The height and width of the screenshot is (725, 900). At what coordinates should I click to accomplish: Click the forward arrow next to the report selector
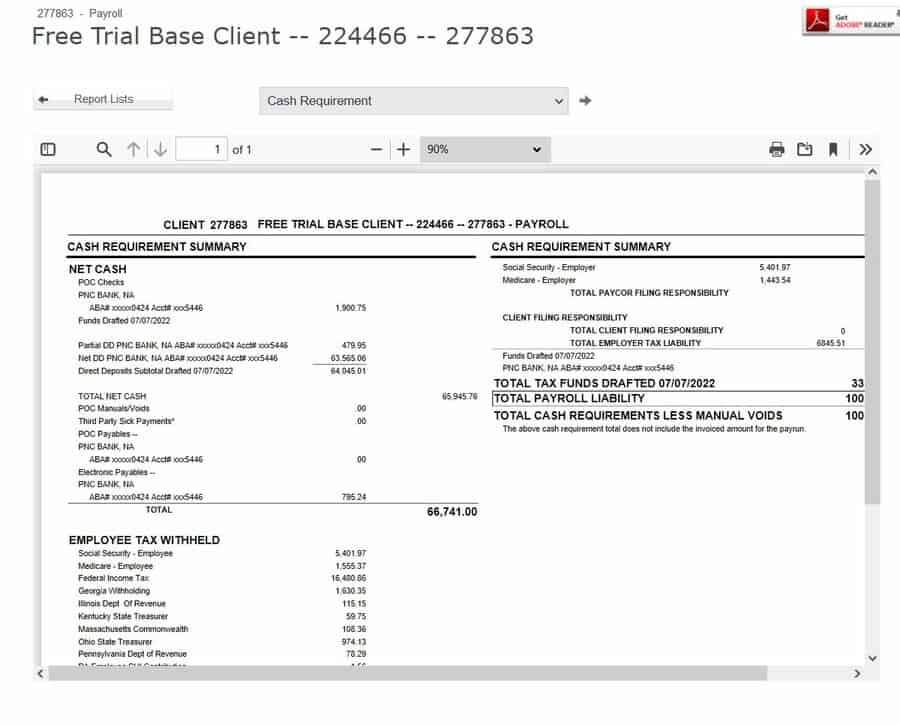586,100
